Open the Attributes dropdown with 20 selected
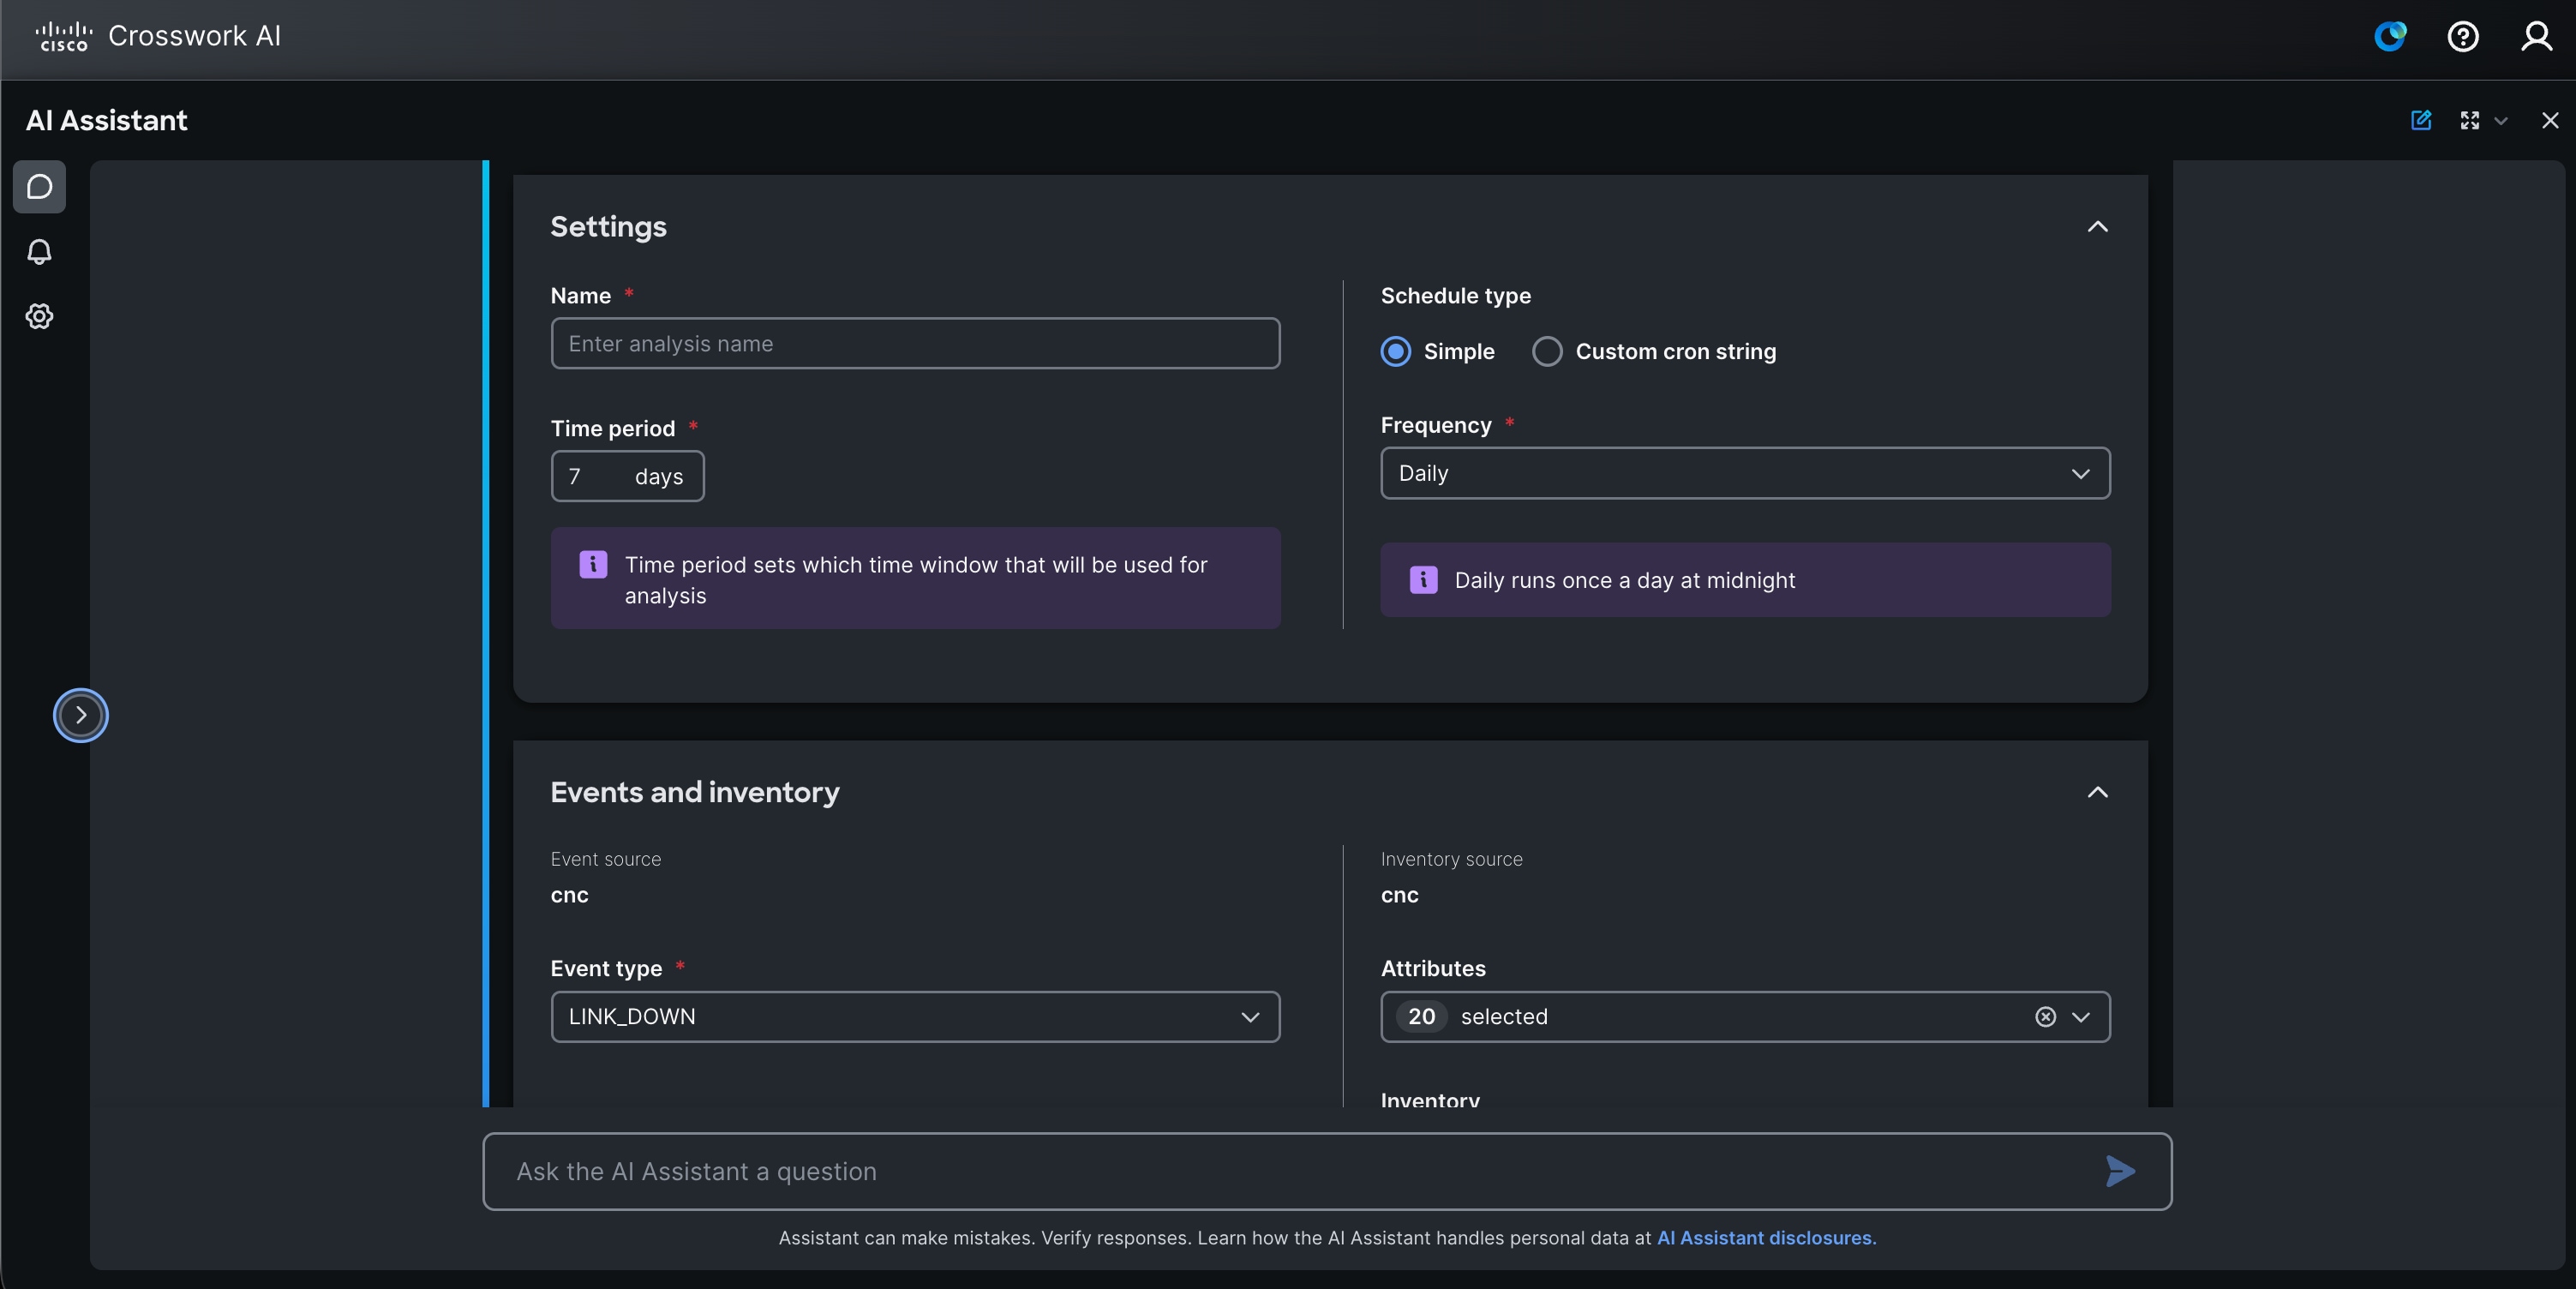 (x=1745, y=1017)
